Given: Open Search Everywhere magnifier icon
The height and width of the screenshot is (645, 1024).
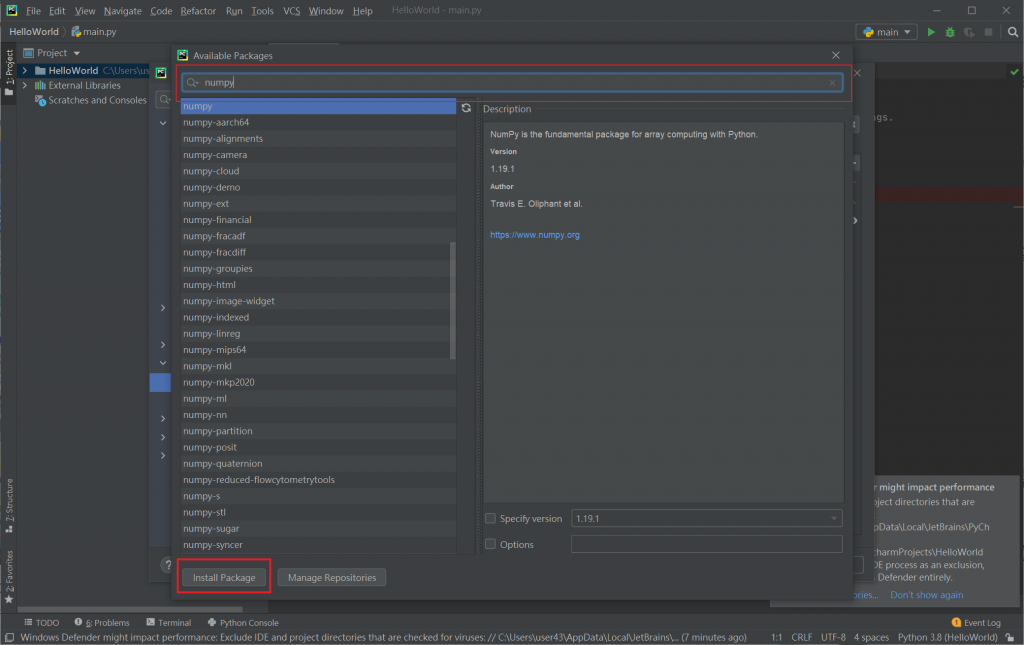Looking at the screenshot, I should pyautogui.click(x=1012, y=32).
